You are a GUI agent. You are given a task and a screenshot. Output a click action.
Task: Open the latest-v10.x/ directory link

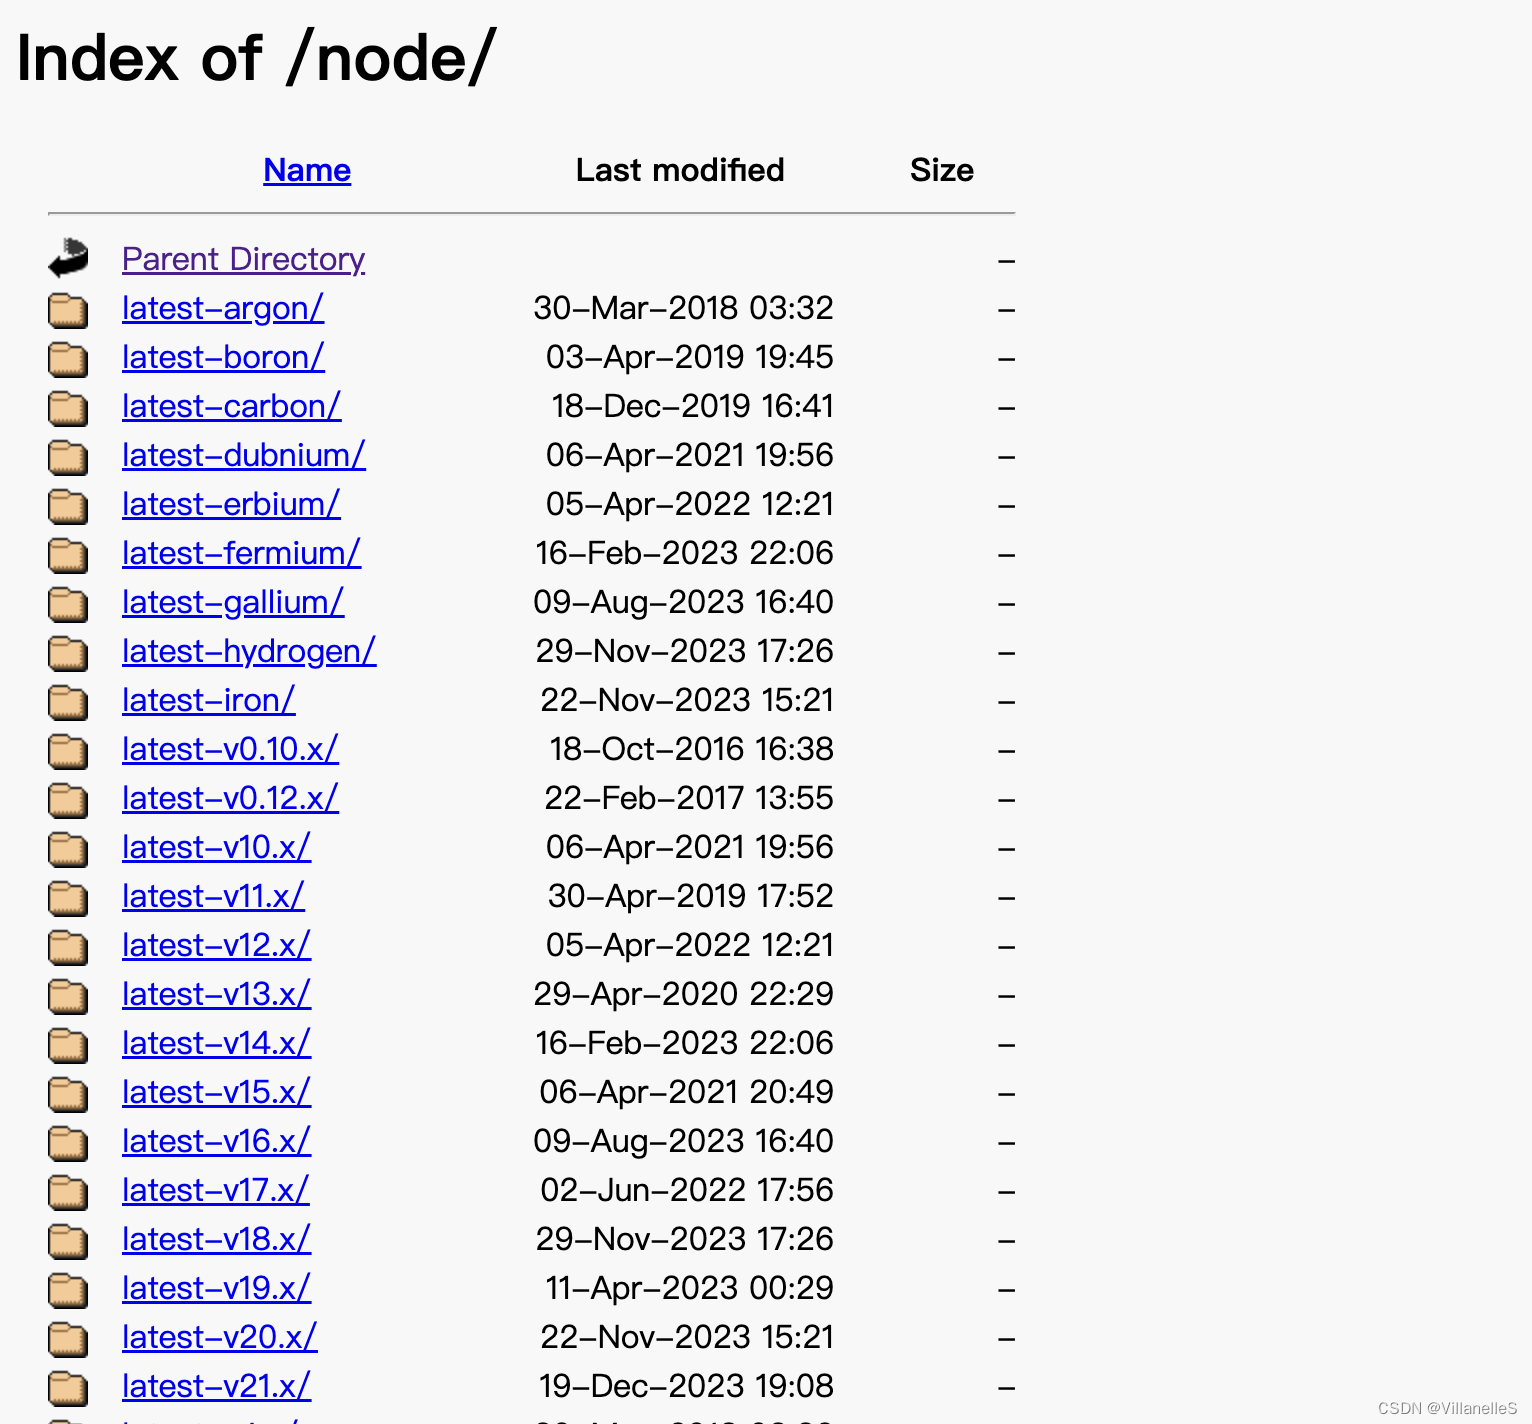[216, 847]
